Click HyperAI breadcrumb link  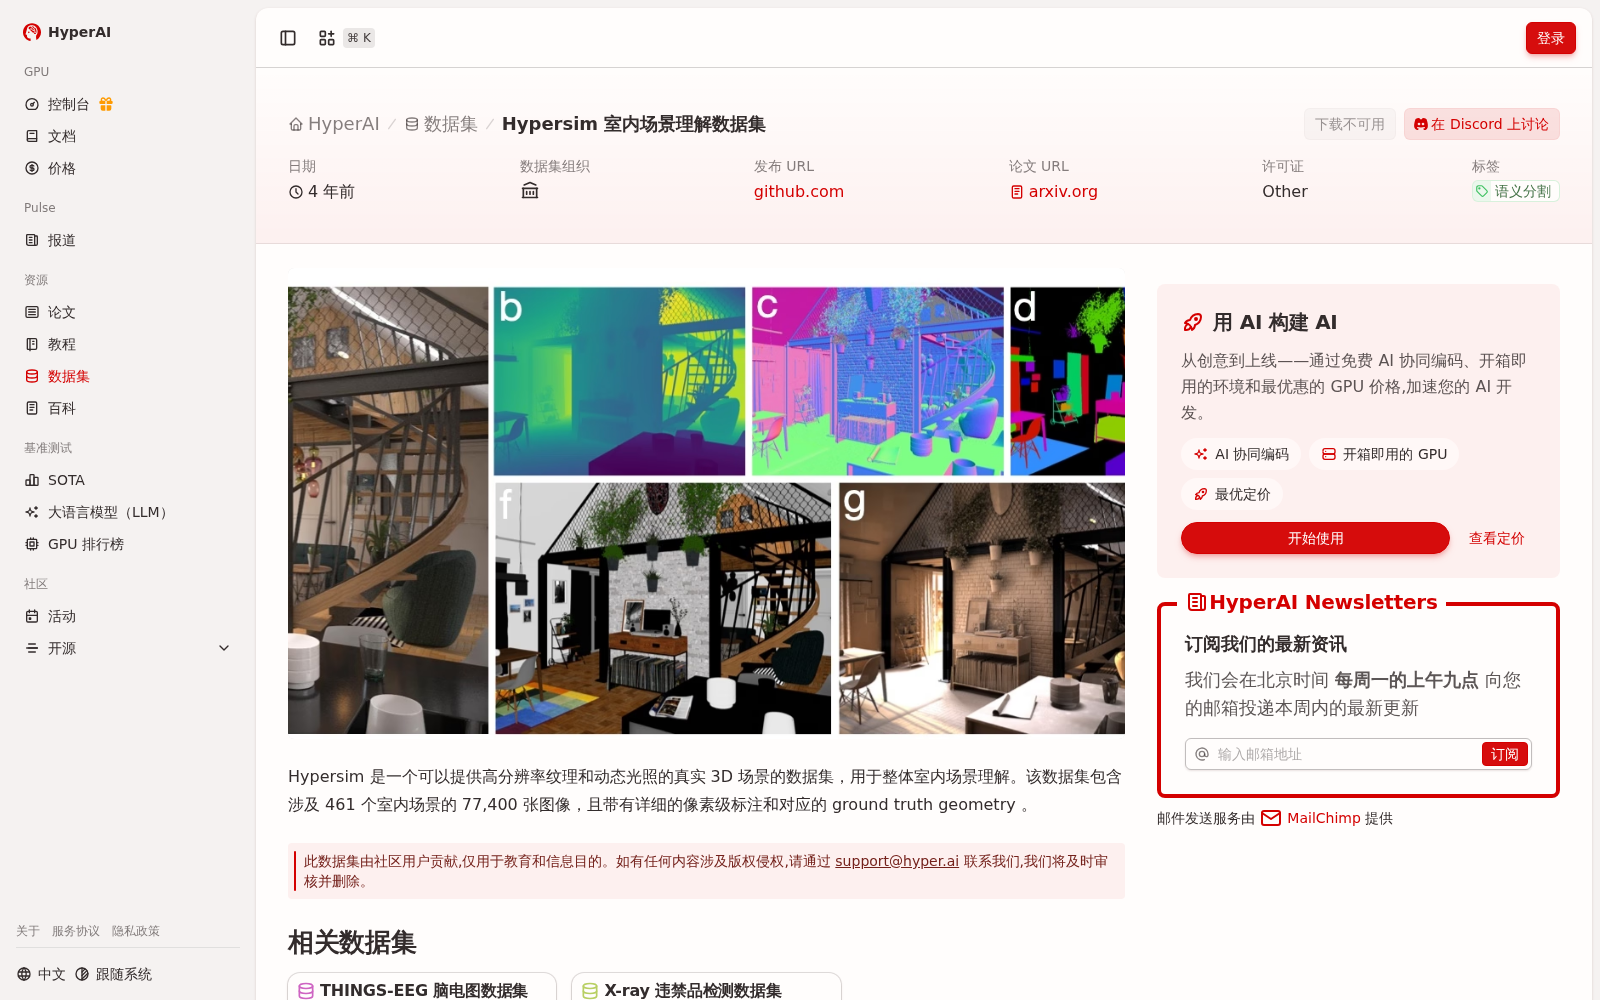pyautogui.click(x=334, y=124)
